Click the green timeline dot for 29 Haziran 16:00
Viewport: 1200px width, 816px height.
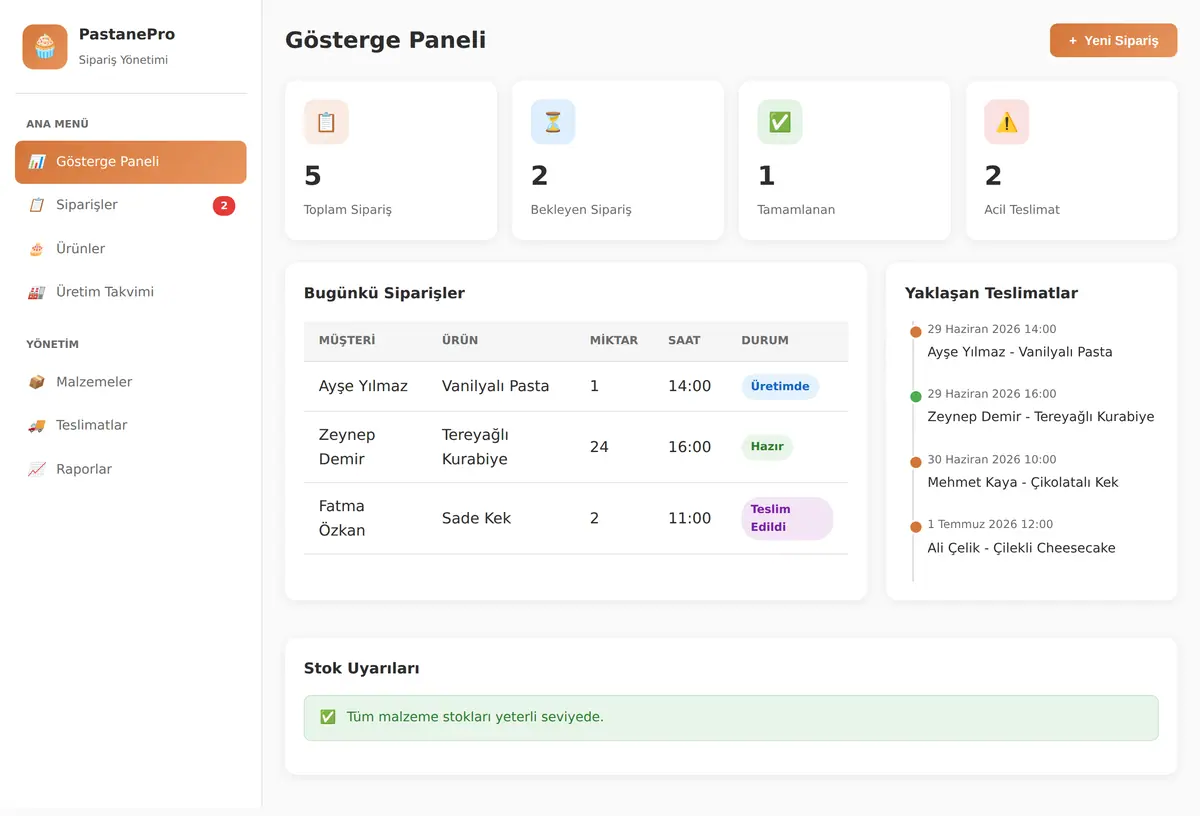[916, 397]
